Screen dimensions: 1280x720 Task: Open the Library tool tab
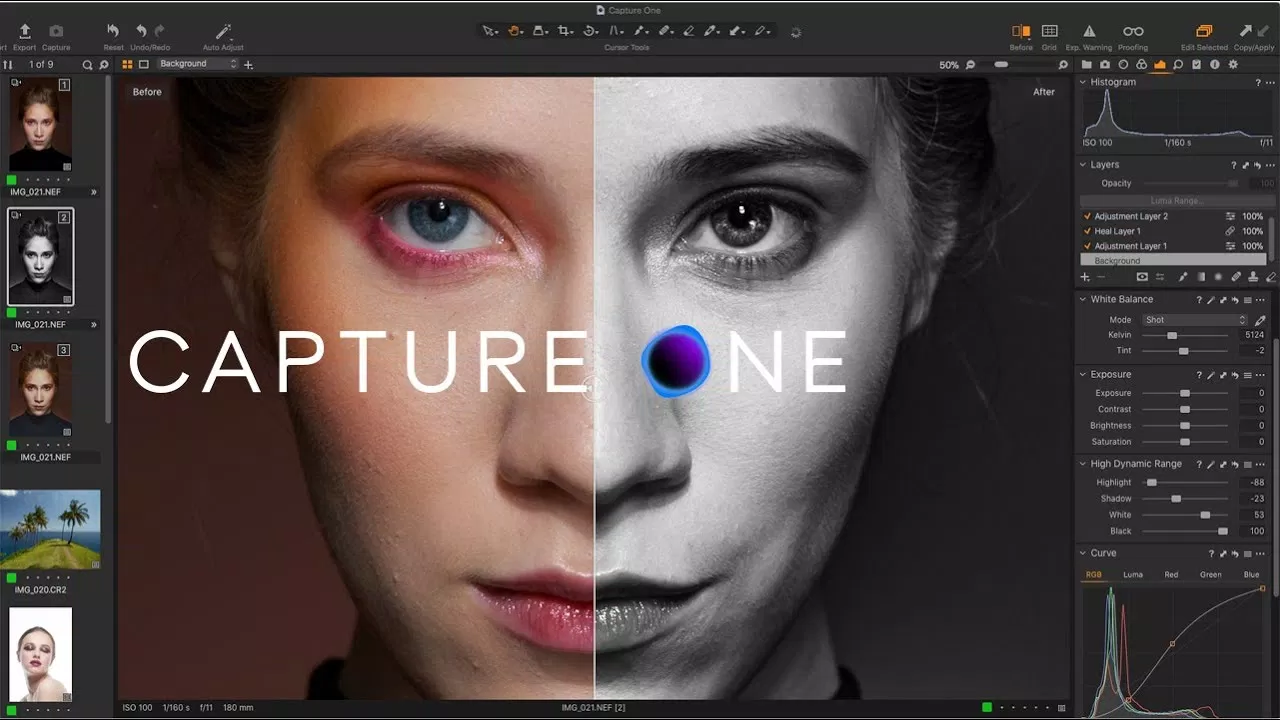click(x=1087, y=64)
